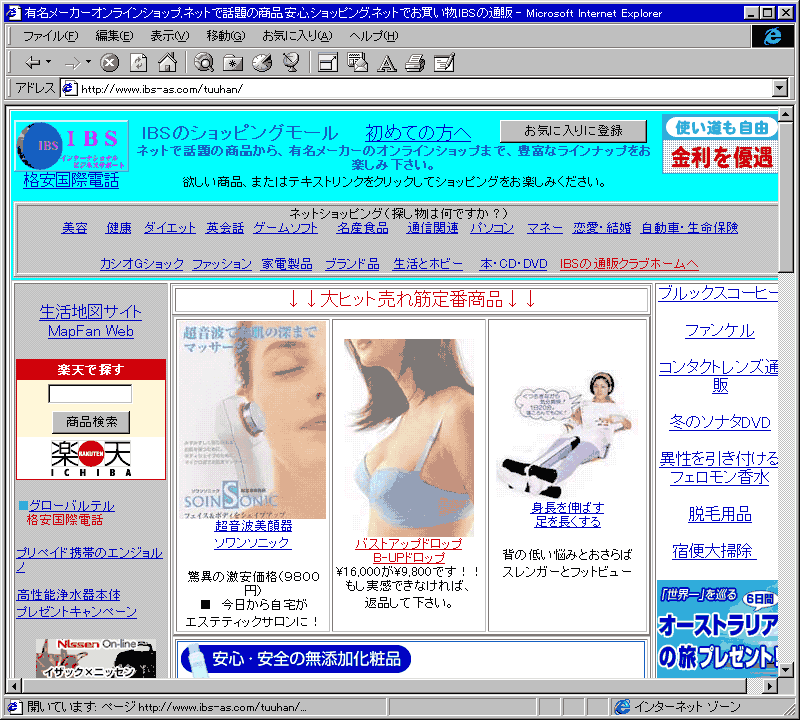Open the グローバルテル link
800x720 pixels.
[71, 506]
